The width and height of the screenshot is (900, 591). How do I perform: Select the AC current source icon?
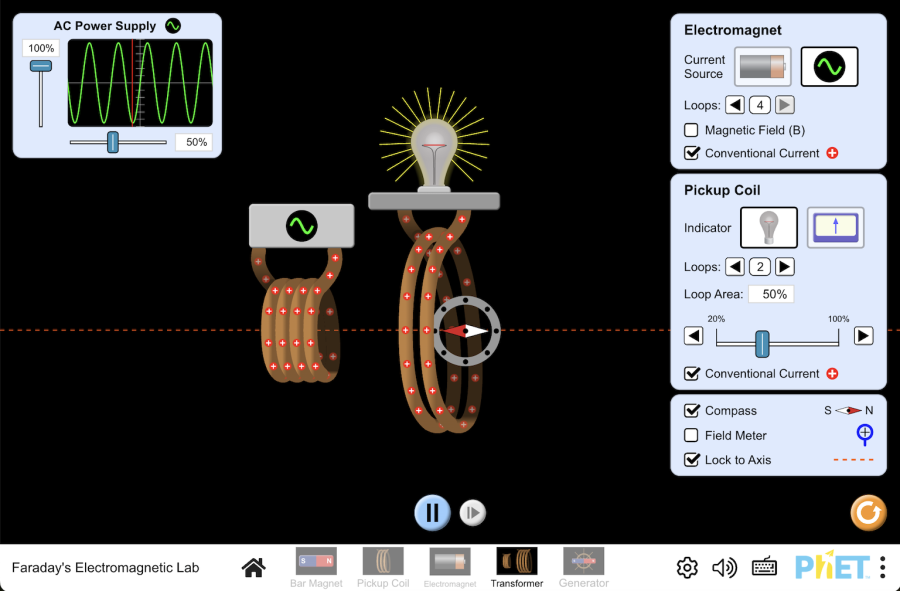(x=829, y=67)
